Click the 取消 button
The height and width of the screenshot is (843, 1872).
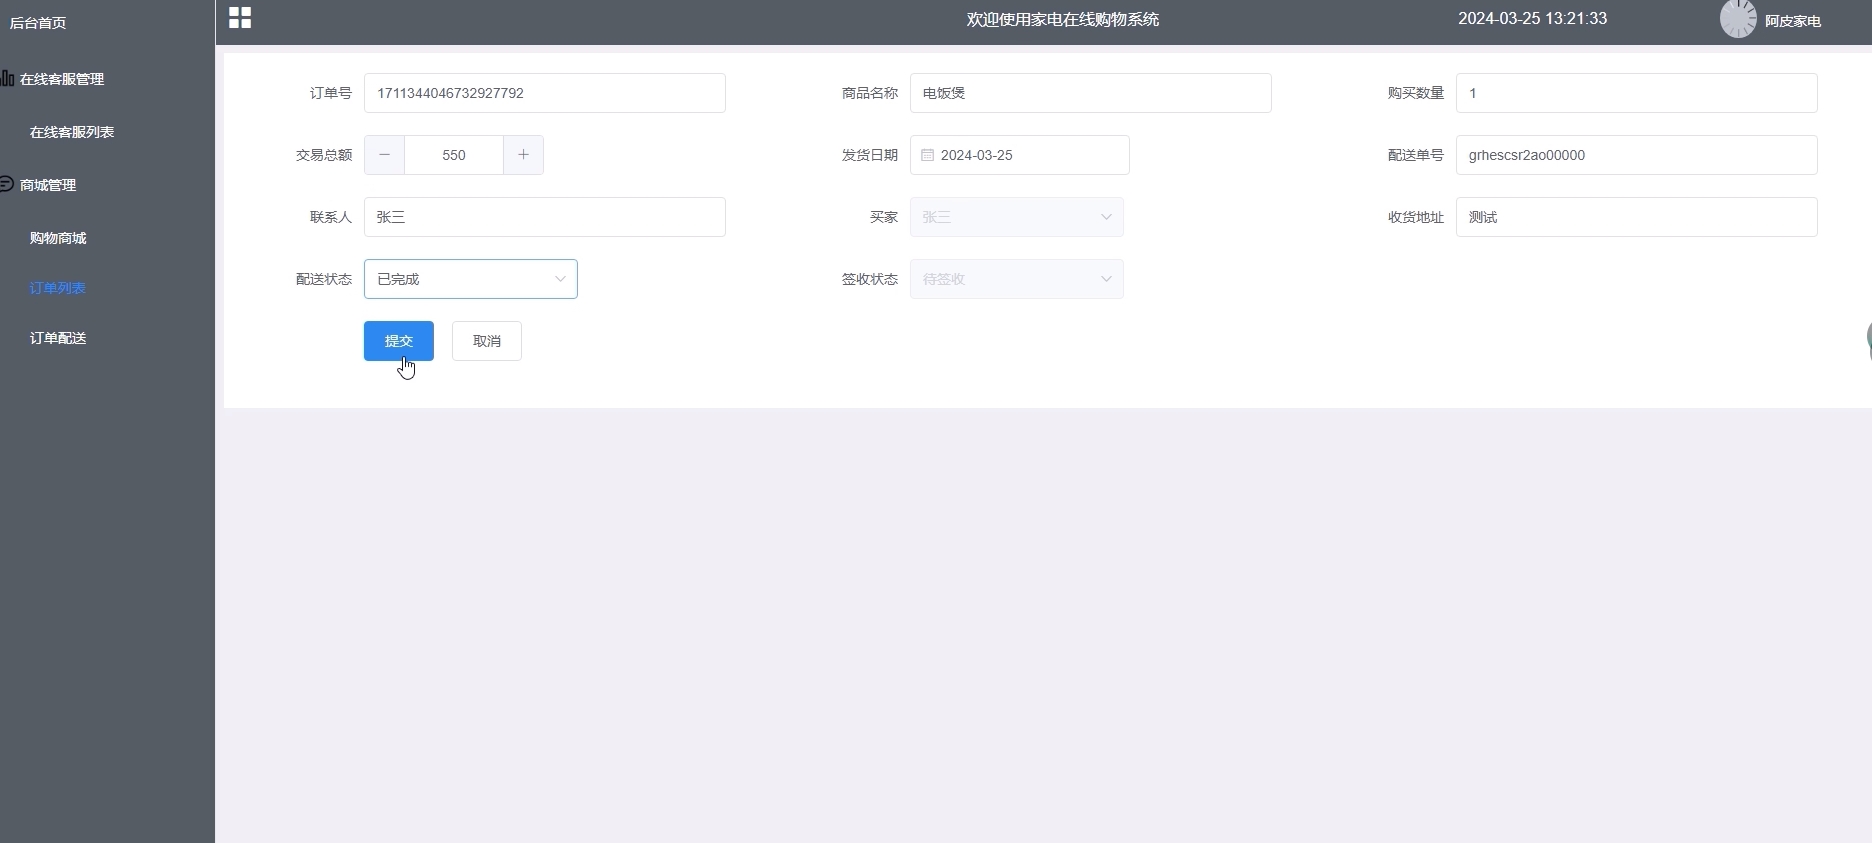(x=486, y=341)
